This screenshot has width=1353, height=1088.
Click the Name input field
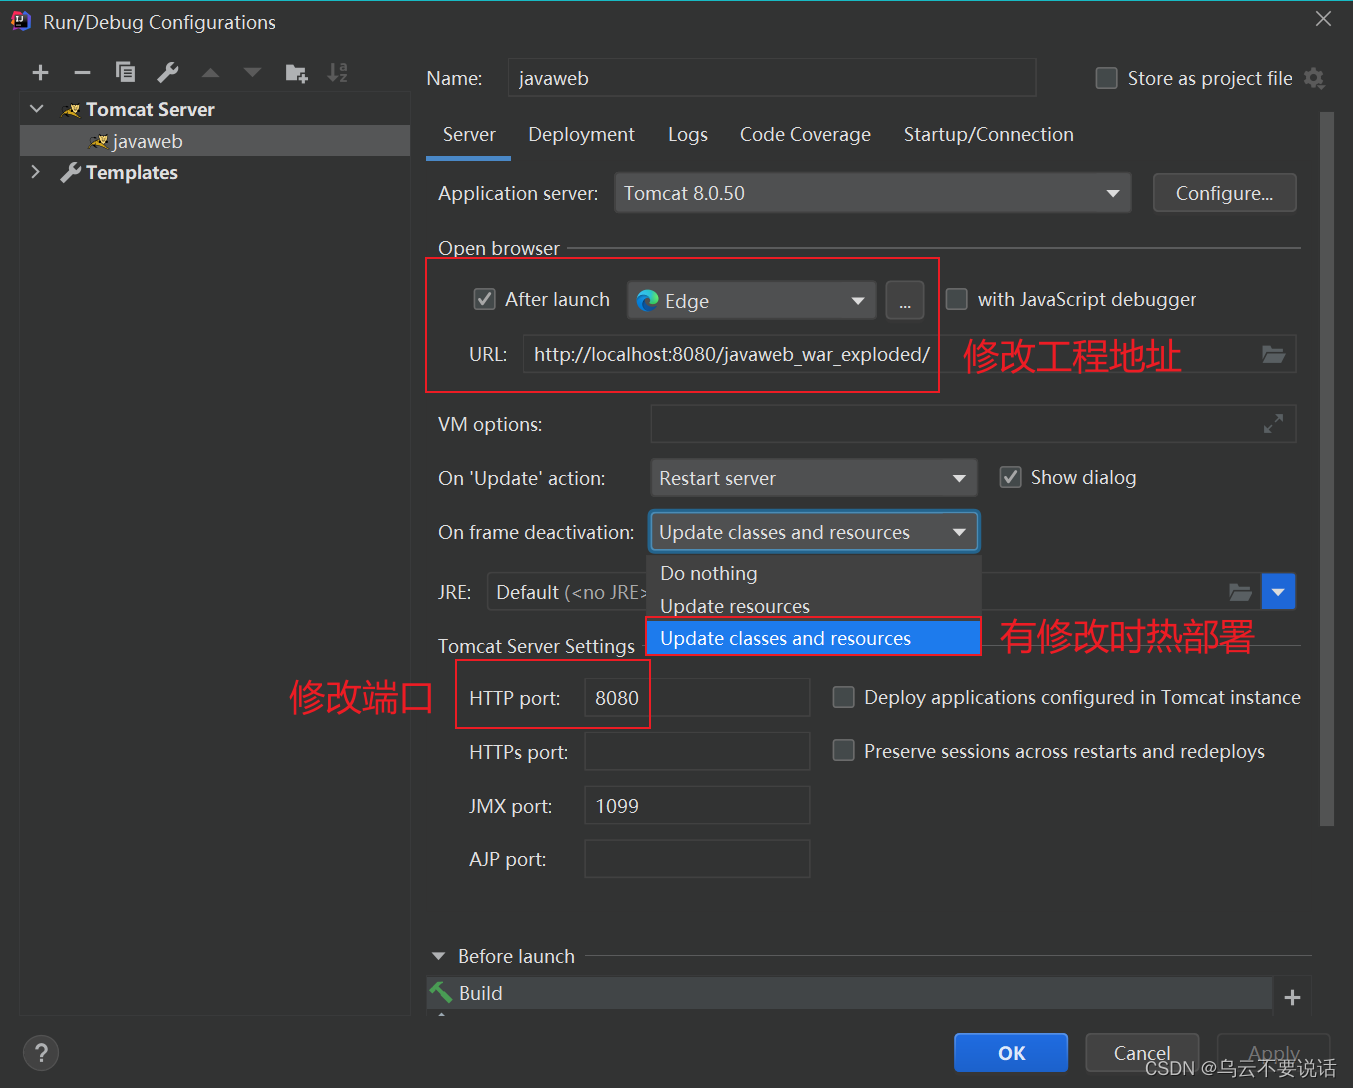click(x=772, y=78)
